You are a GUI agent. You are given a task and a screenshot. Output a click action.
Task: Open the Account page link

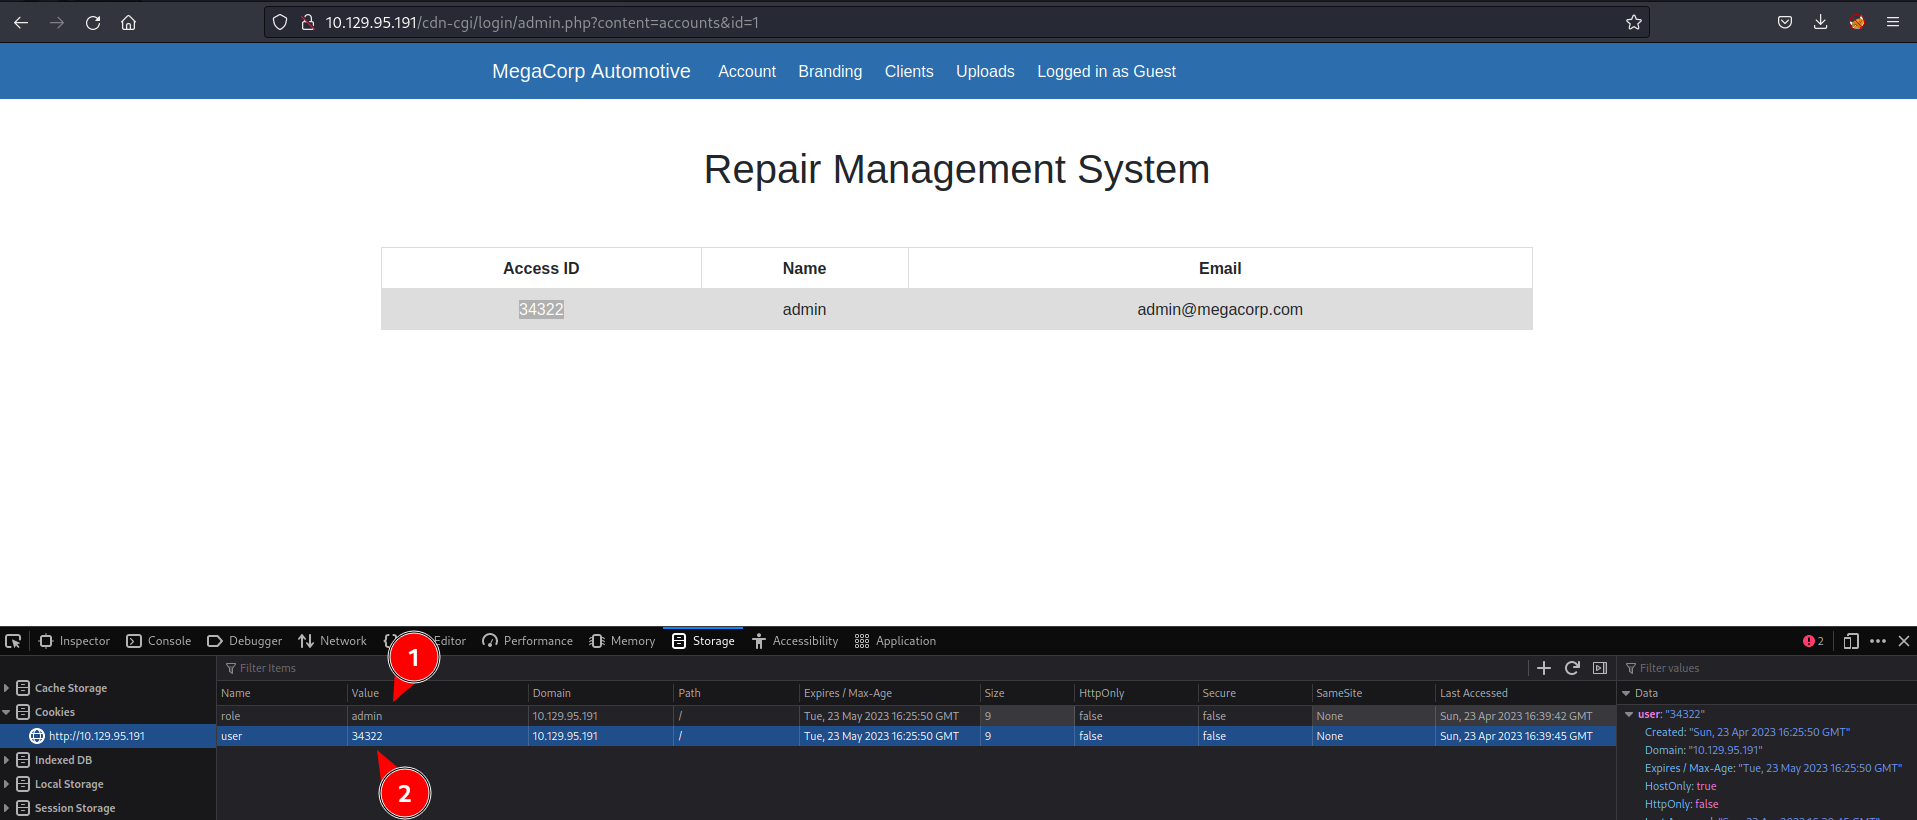(747, 71)
